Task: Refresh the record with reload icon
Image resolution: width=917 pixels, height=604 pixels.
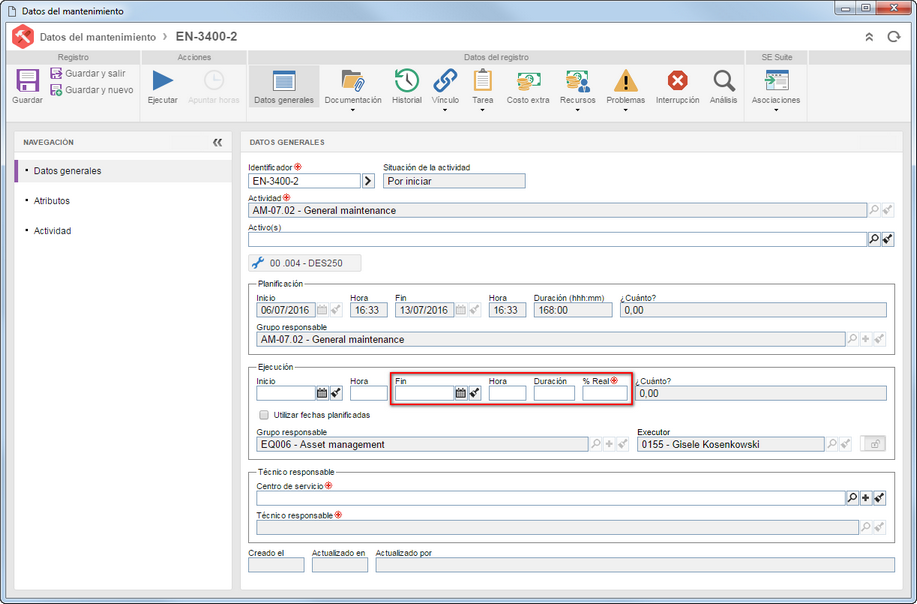Action: tap(894, 37)
